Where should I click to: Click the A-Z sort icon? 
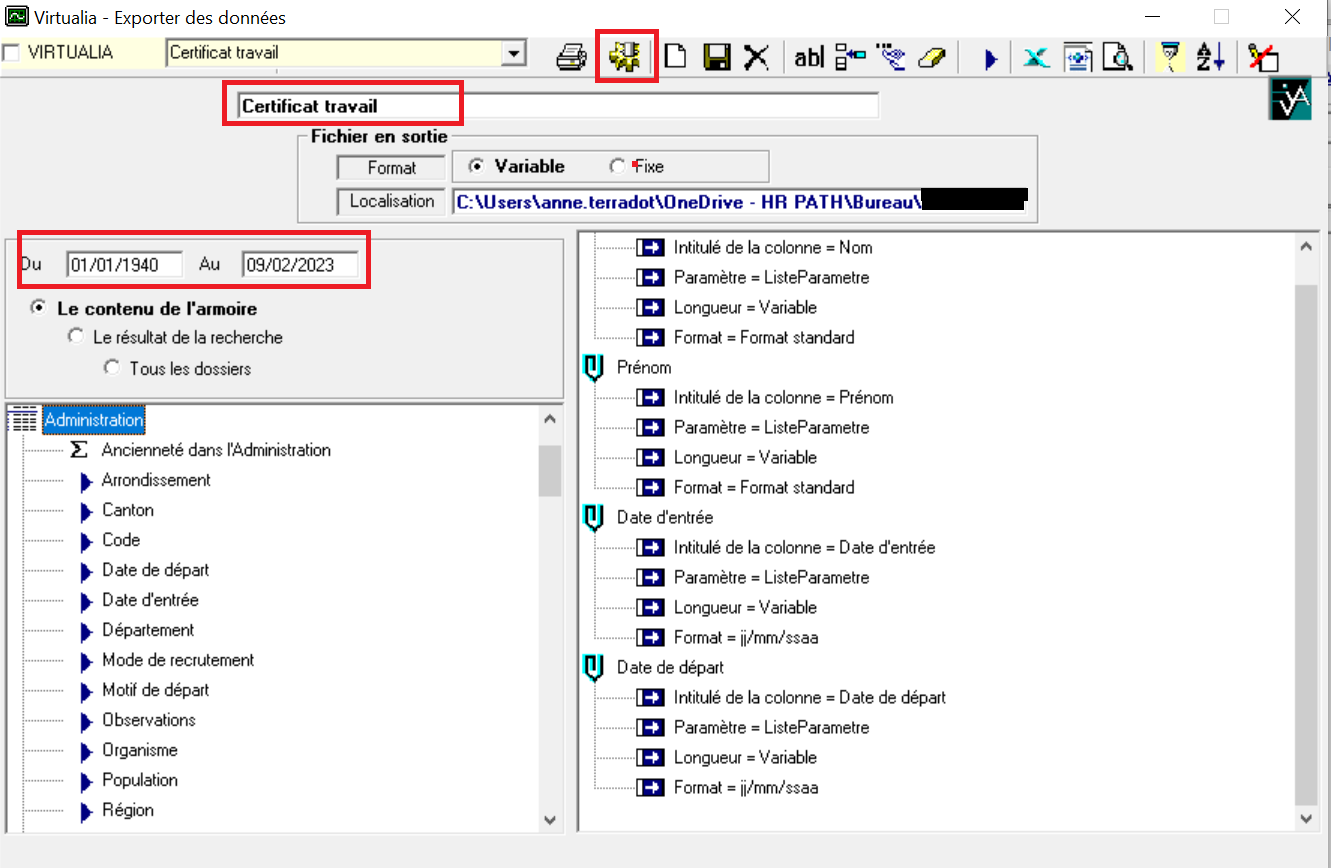(x=1211, y=58)
